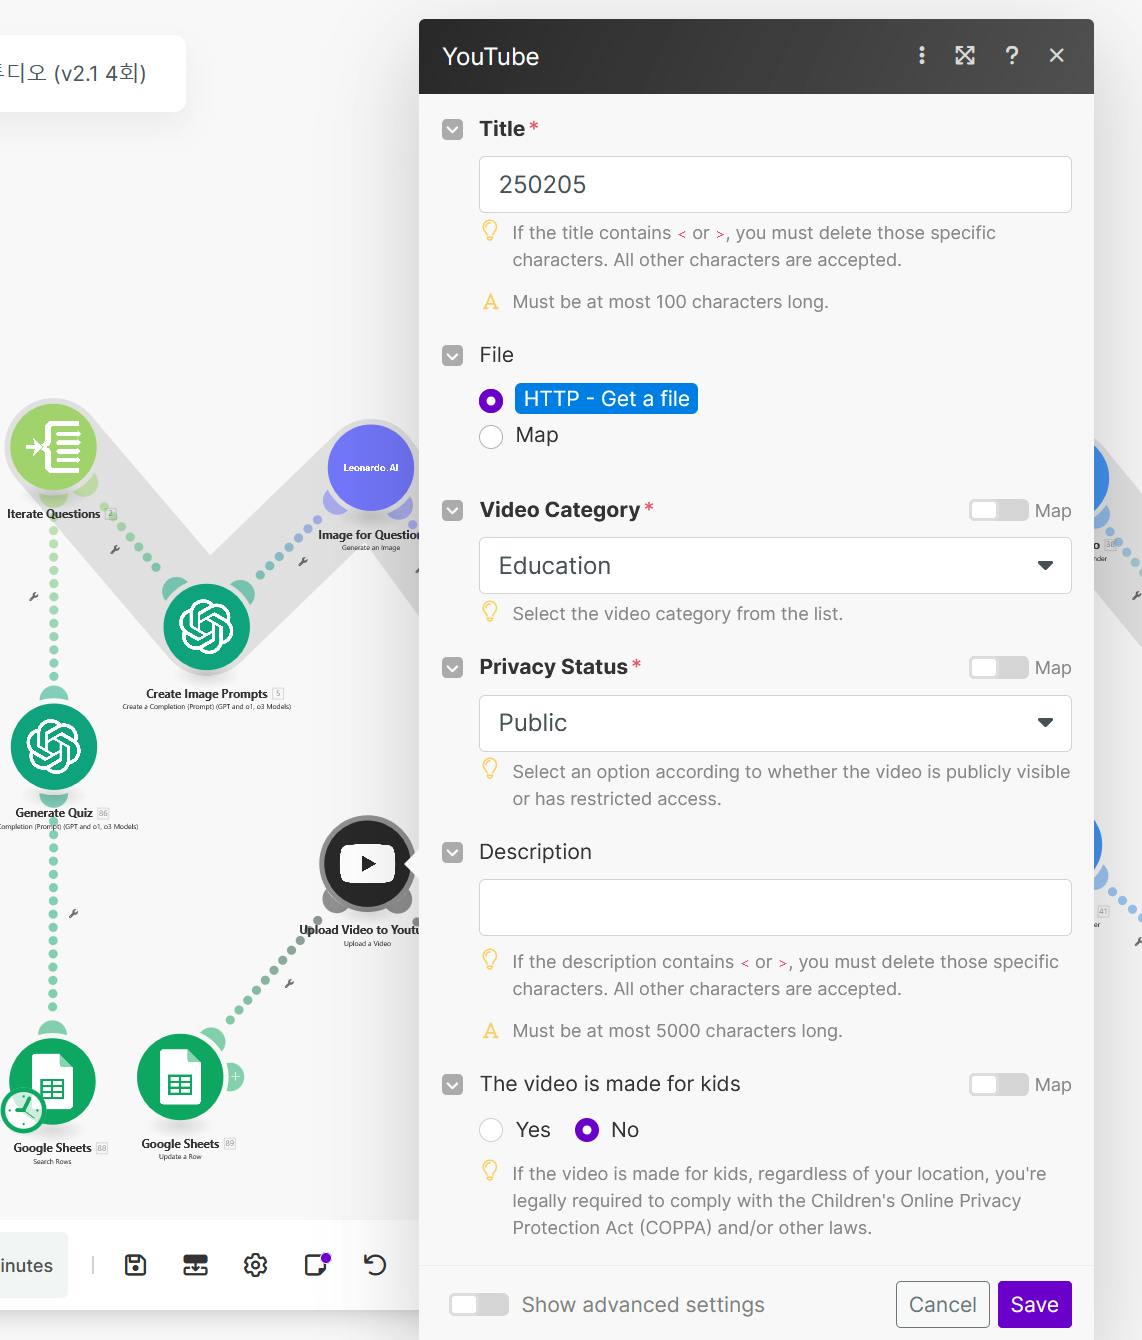
Task: Click the Iterate Questions module icon
Action: point(54,447)
